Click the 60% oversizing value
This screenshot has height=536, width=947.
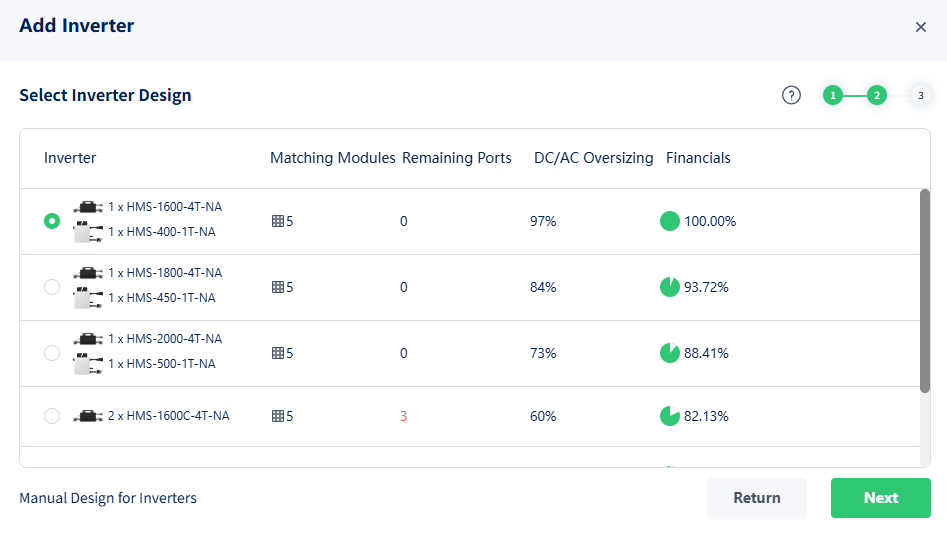543,416
